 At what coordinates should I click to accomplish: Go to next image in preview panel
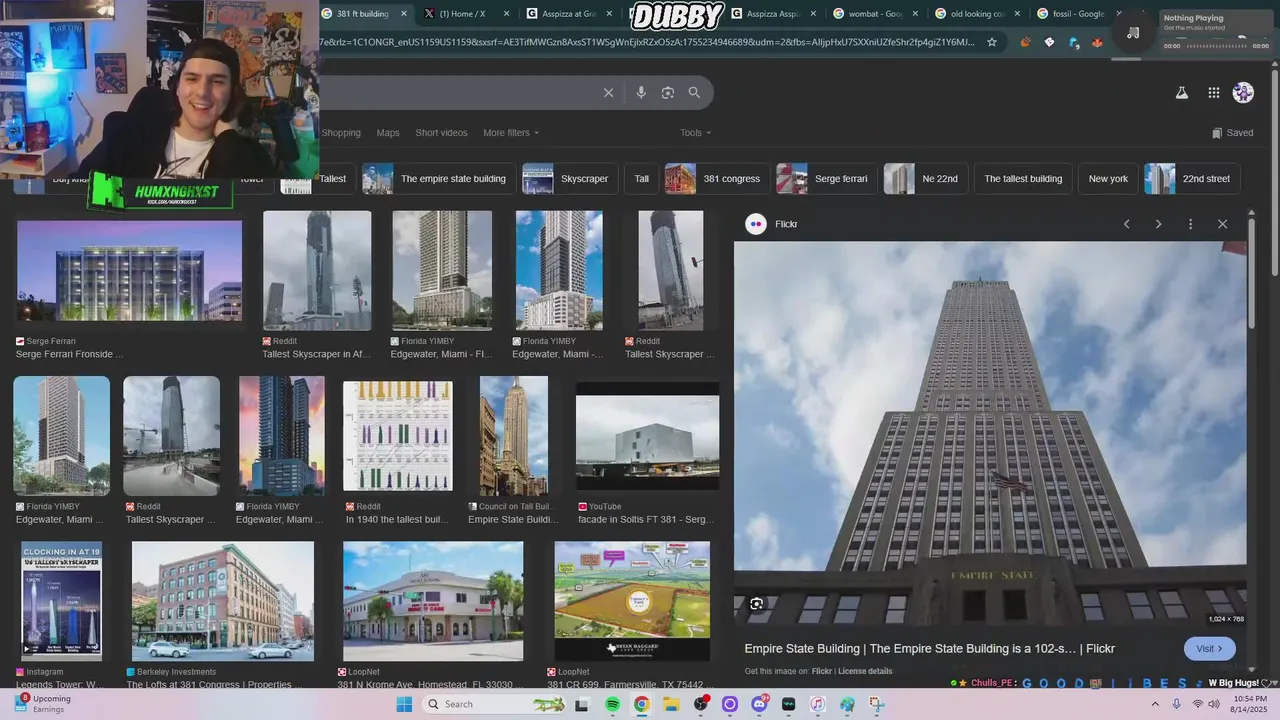(1158, 224)
